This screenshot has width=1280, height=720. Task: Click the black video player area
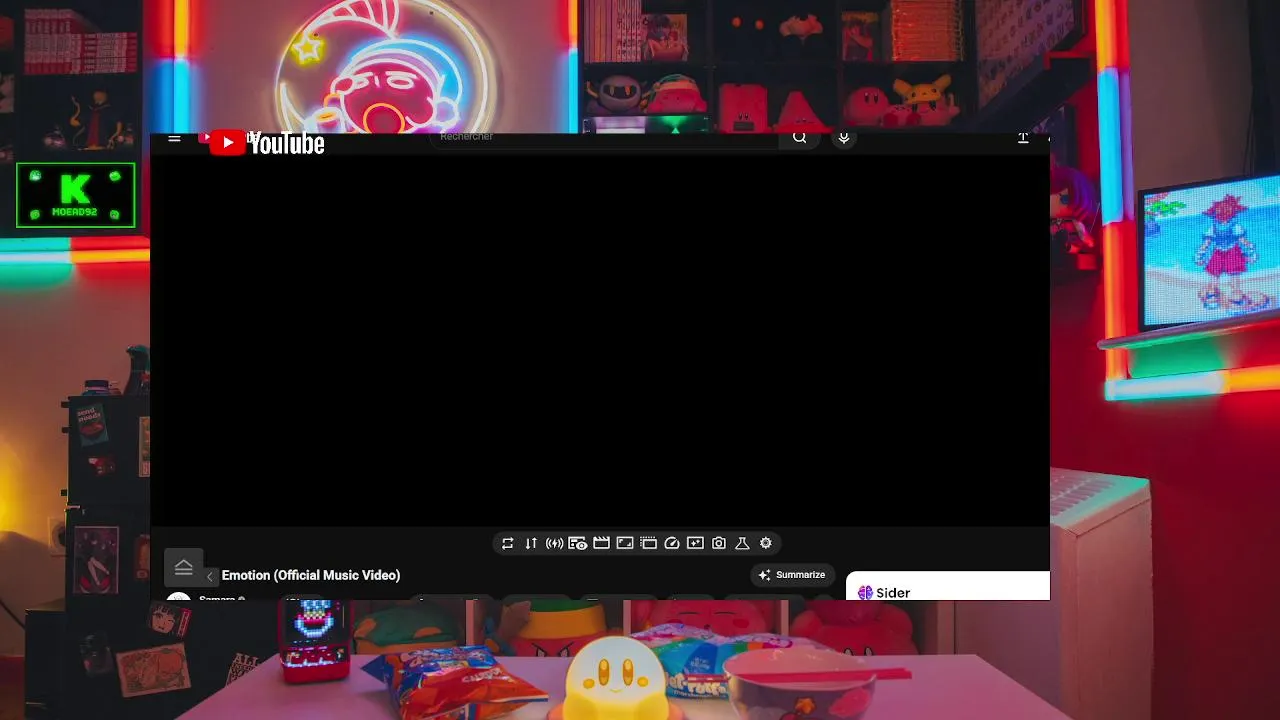tap(600, 340)
